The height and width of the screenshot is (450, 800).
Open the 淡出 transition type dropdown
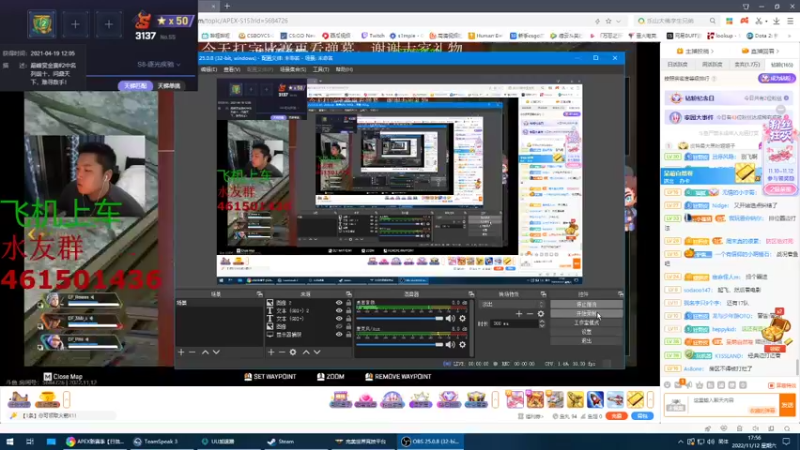point(512,304)
